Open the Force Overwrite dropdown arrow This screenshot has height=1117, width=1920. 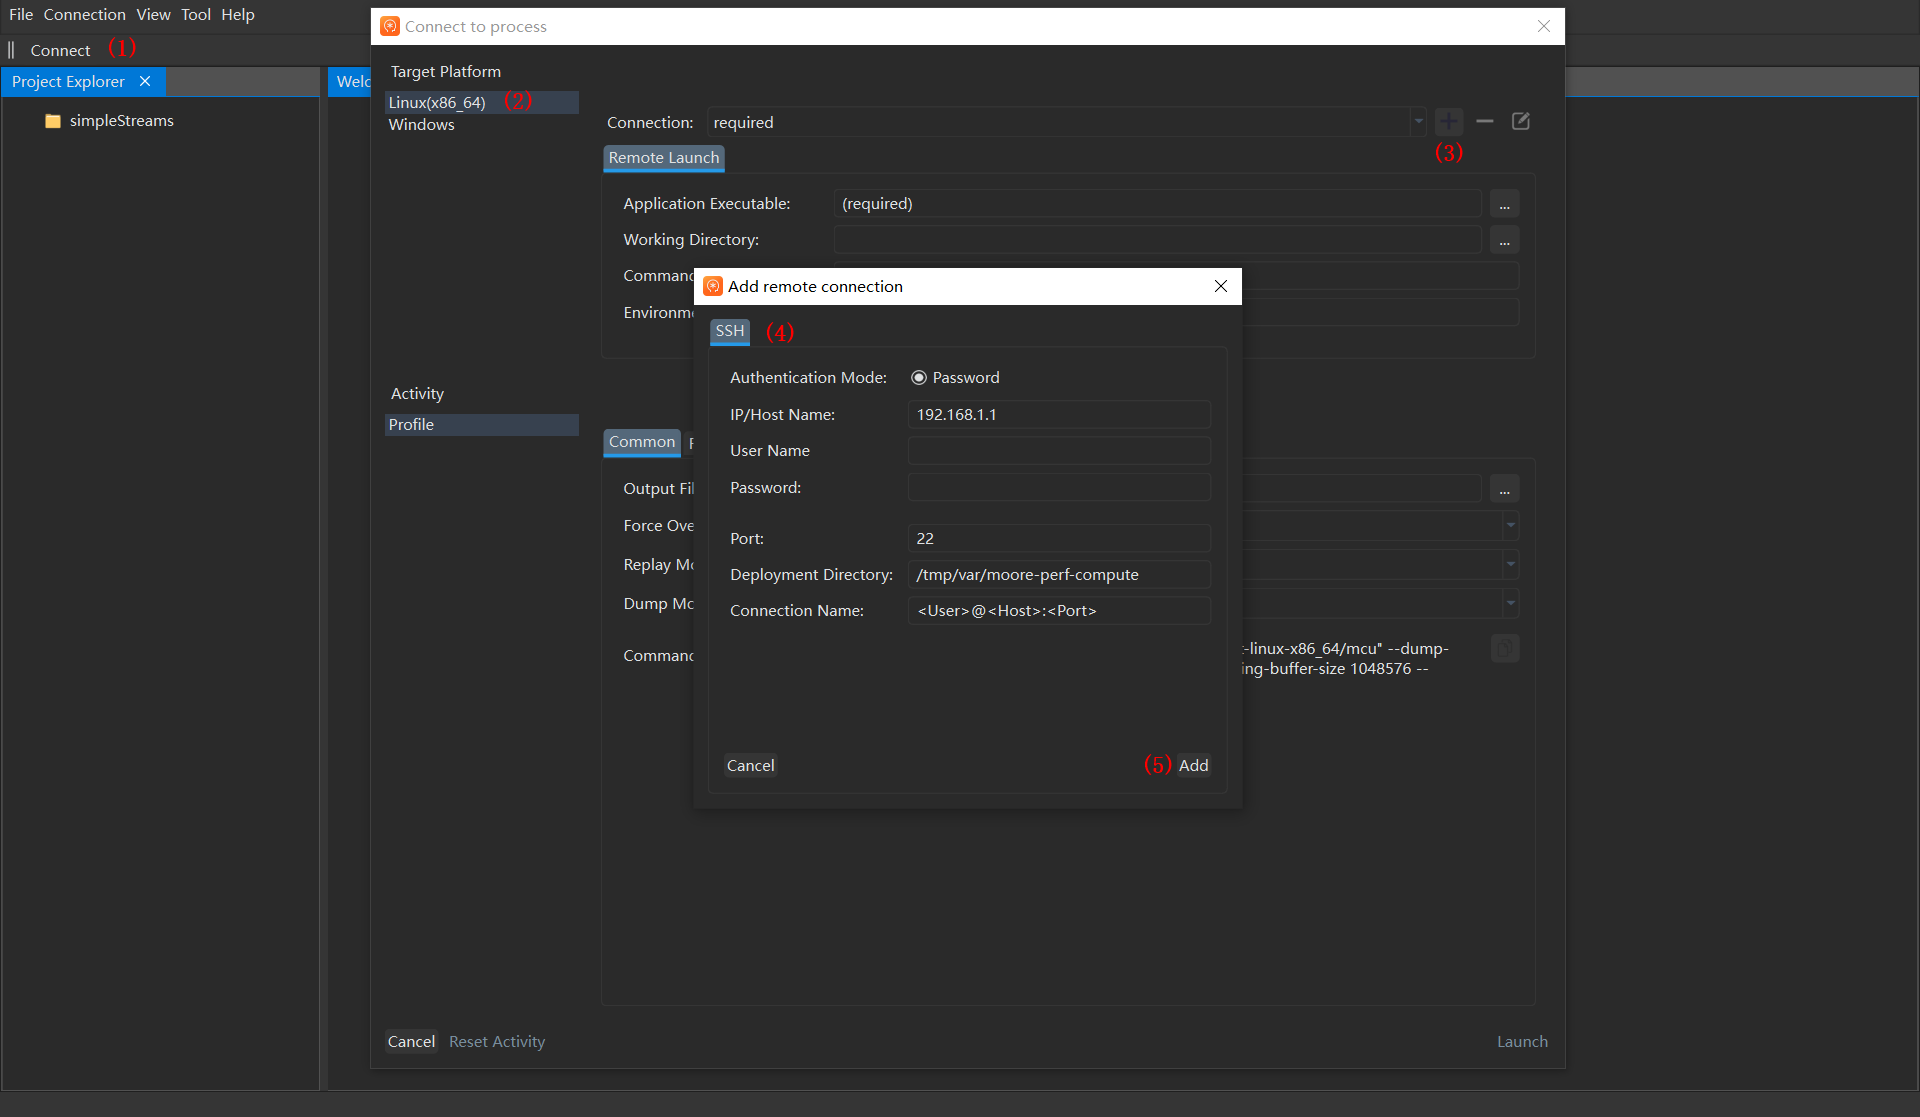click(x=1510, y=526)
